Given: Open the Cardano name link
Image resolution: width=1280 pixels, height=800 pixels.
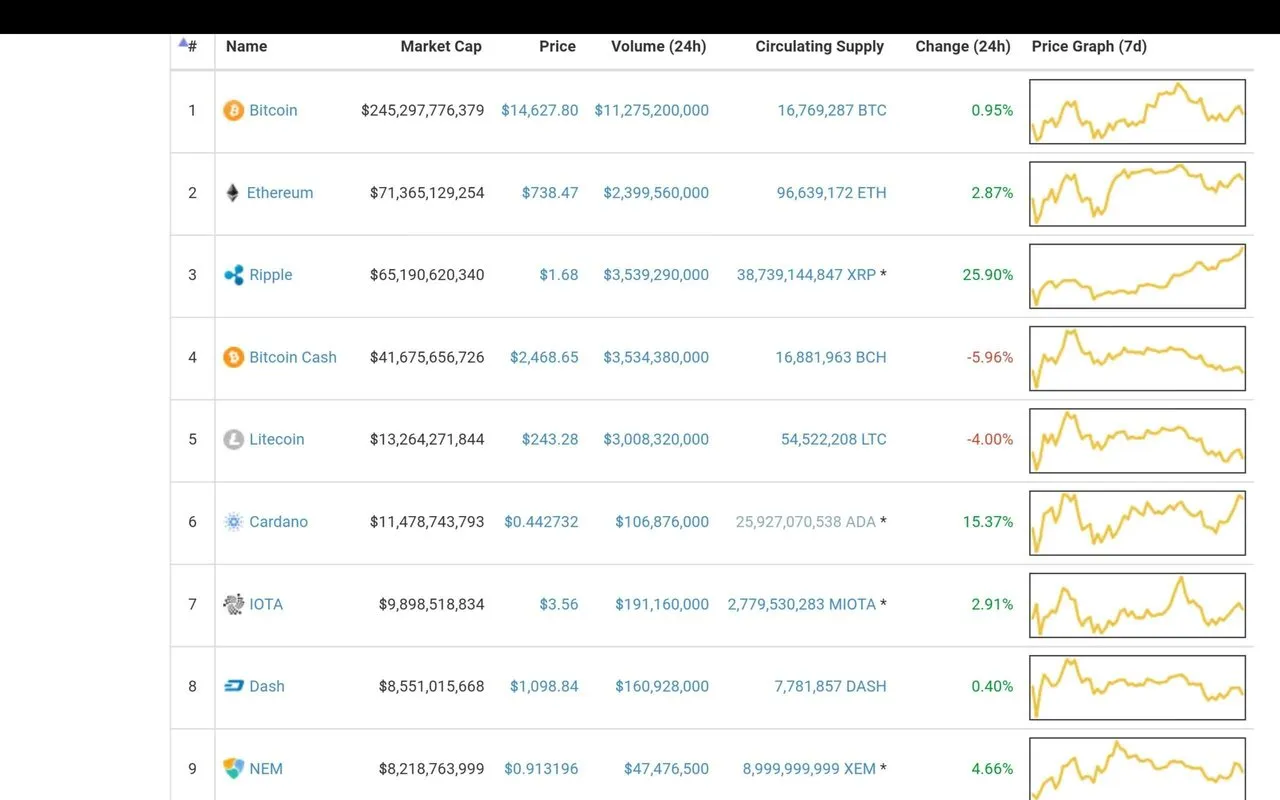Looking at the screenshot, I should coord(278,522).
